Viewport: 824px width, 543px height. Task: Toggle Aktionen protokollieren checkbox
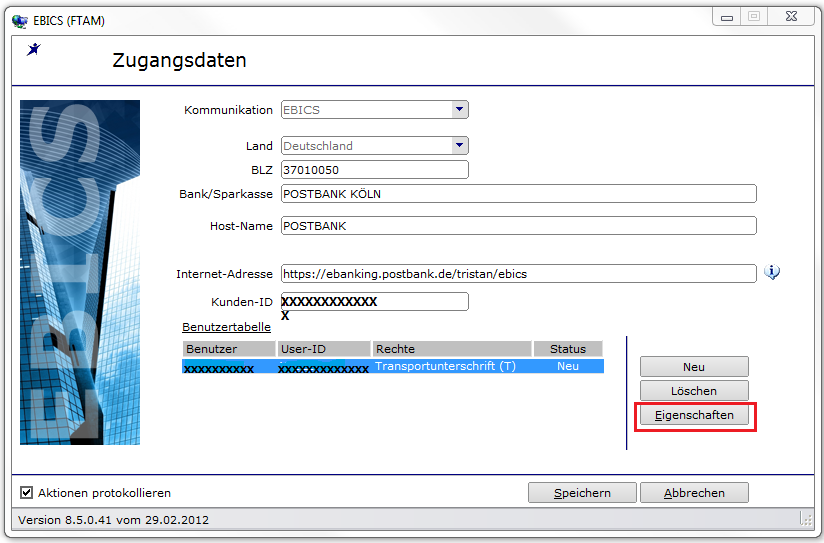[x=26, y=493]
